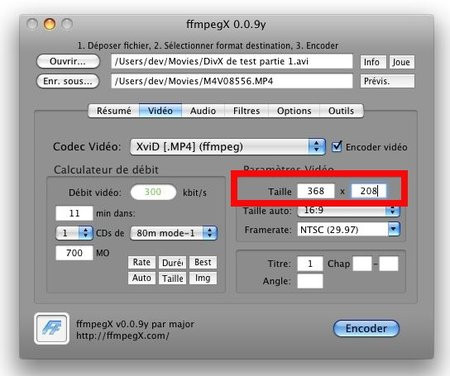Viewport: 450px width, 376px height.
Task: Open the 80m mode-1 dropdown
Action: [x=174, y=233]
